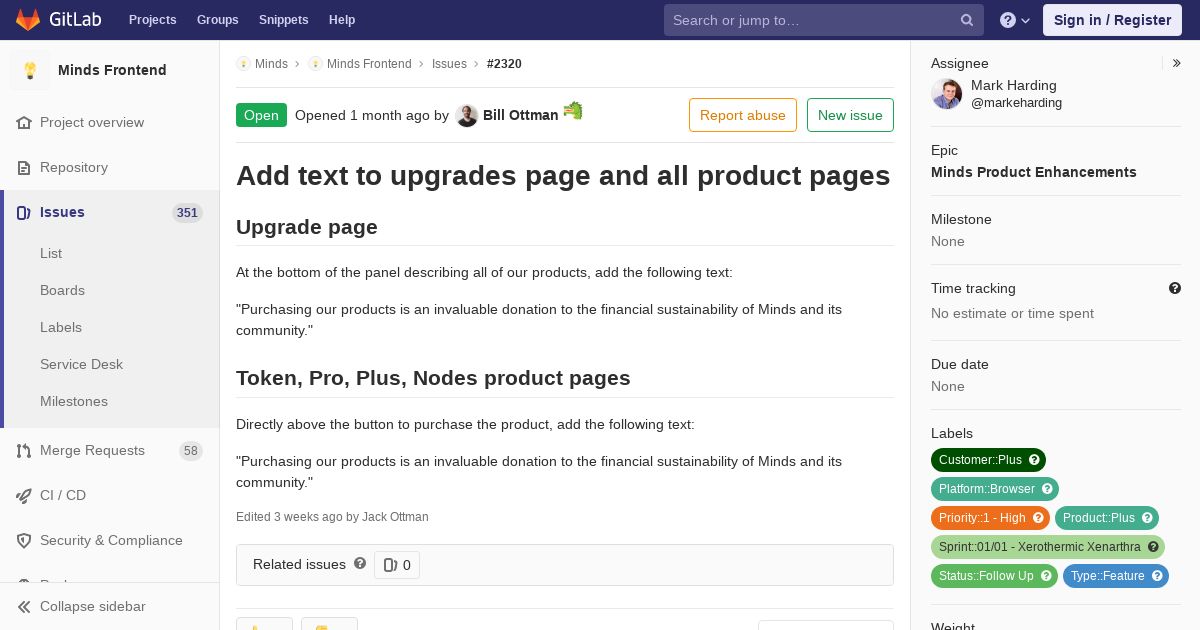Click Product::Plus label
This screenshot has width=1200, height=630.
tap(1099, 518)
